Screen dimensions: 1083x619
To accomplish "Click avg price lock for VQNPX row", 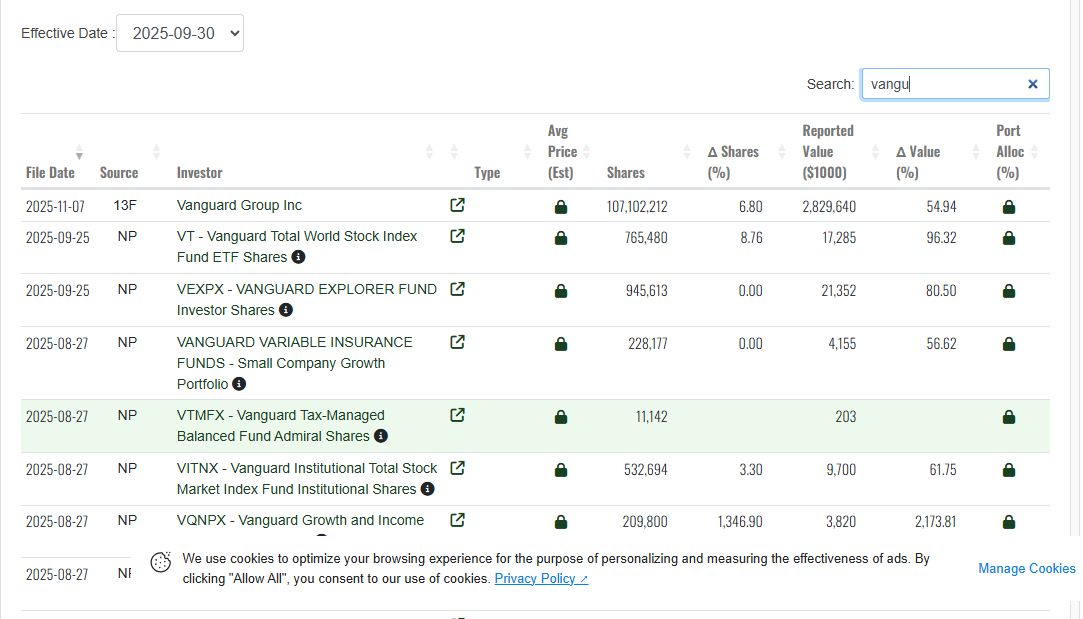I will click(561, 522).
